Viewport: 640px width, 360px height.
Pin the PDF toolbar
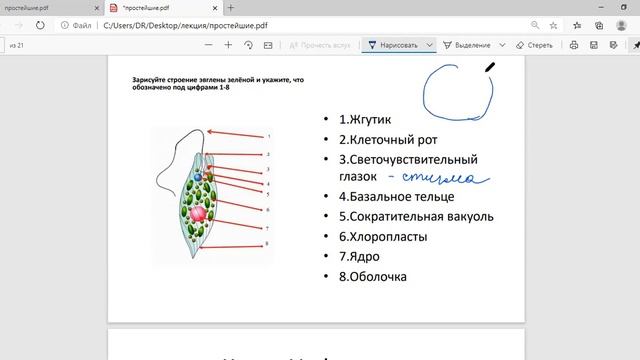pyautogui.click(x=636, y=45)
